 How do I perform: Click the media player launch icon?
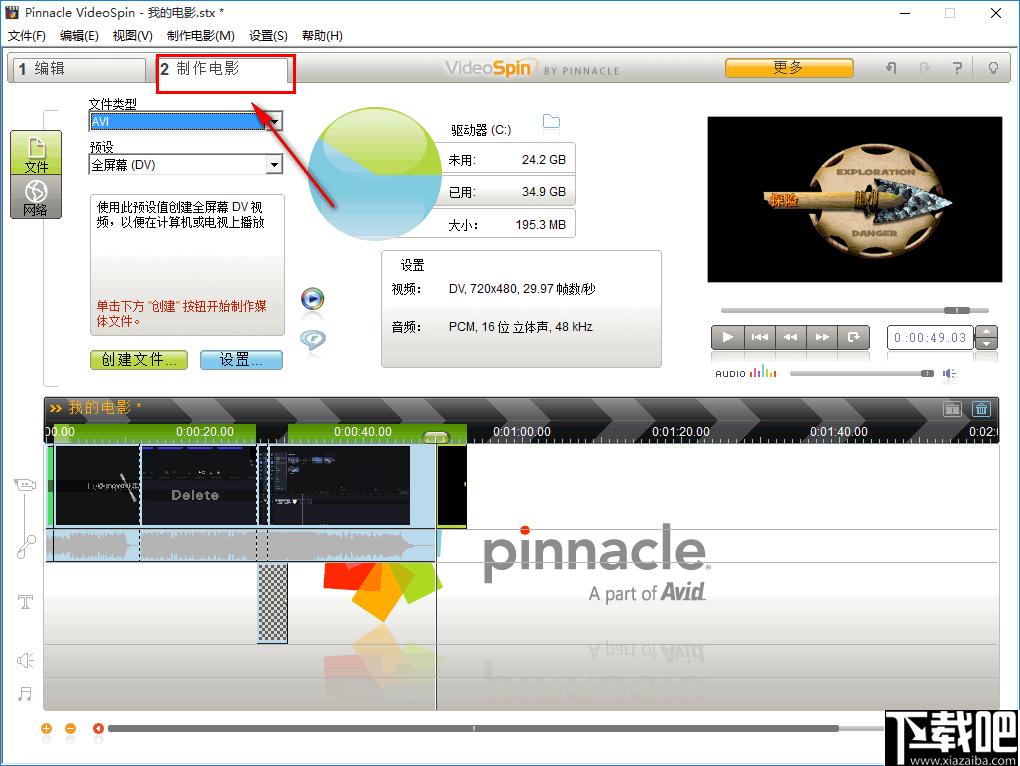(313, 299)
